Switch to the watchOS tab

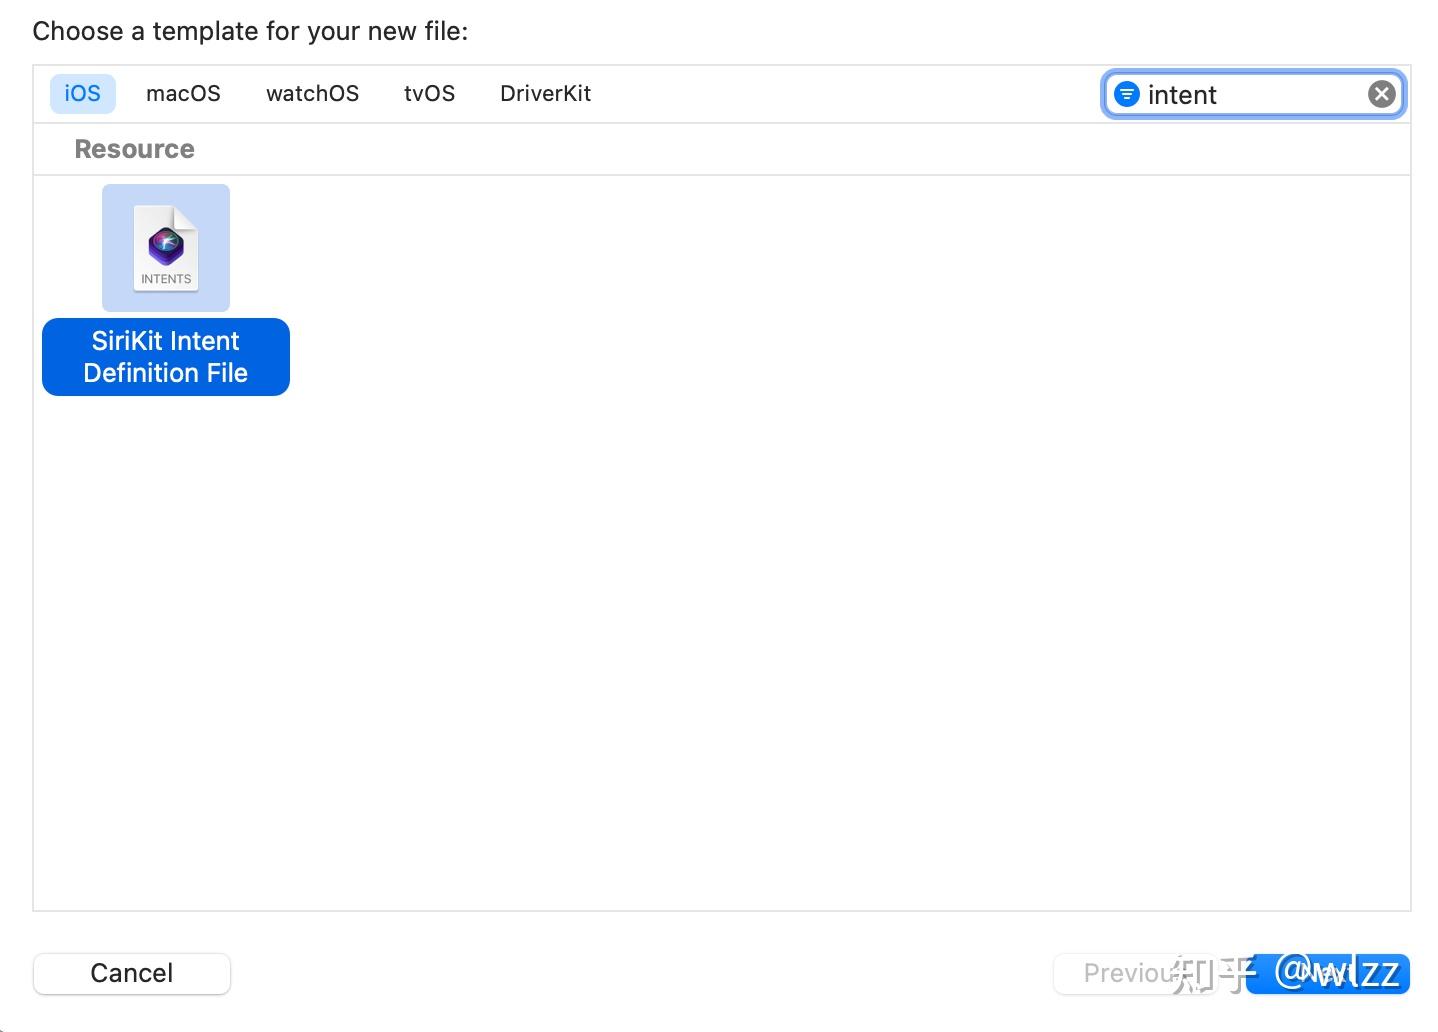(312, 93)
